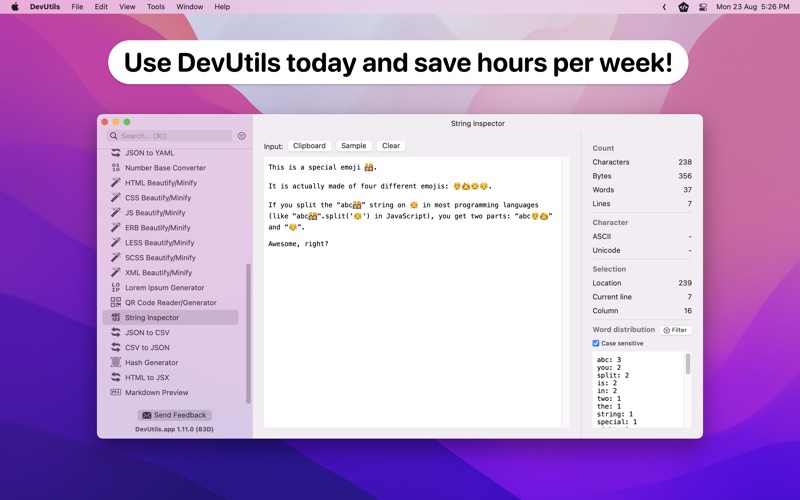This screenshot has height=500, width=800.
Task: Click the 'Awesome, right?' line in input
Action: [x=298, y=244]
